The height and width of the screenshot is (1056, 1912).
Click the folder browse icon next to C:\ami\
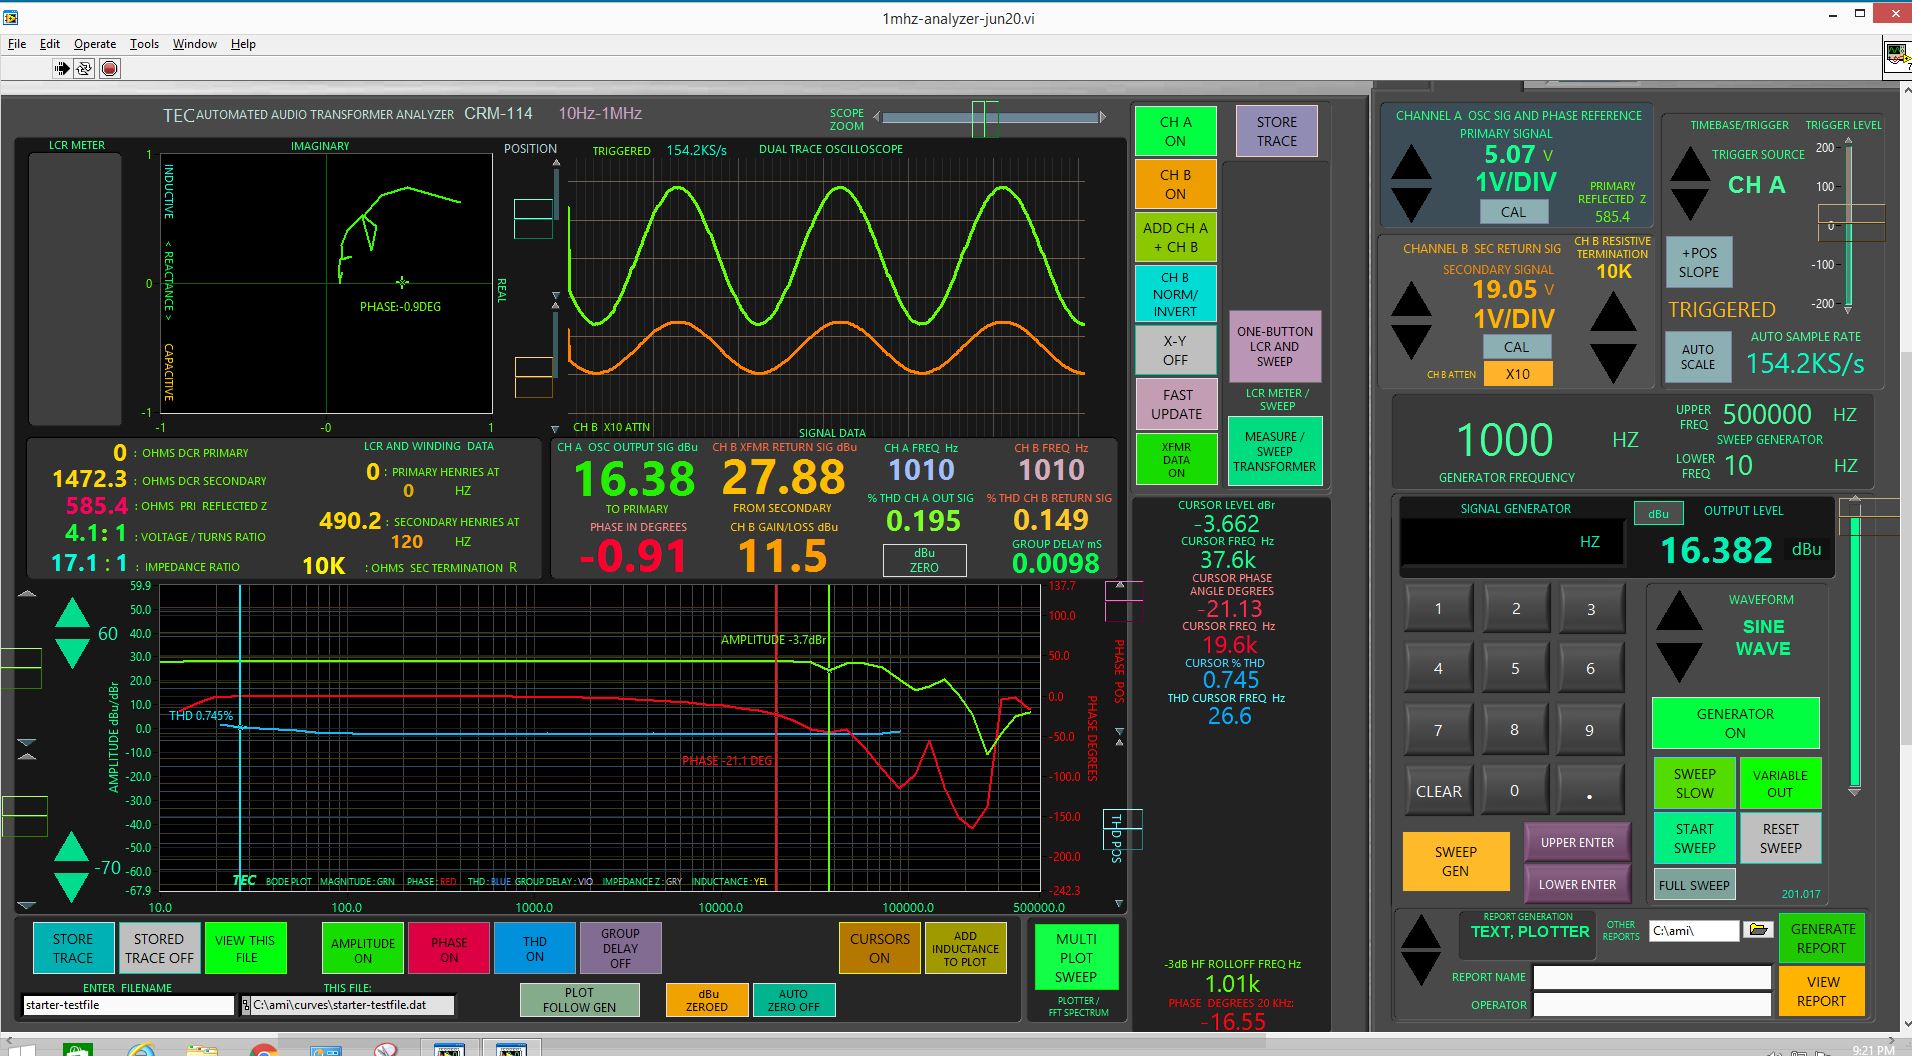click(x=1756, y=930)
